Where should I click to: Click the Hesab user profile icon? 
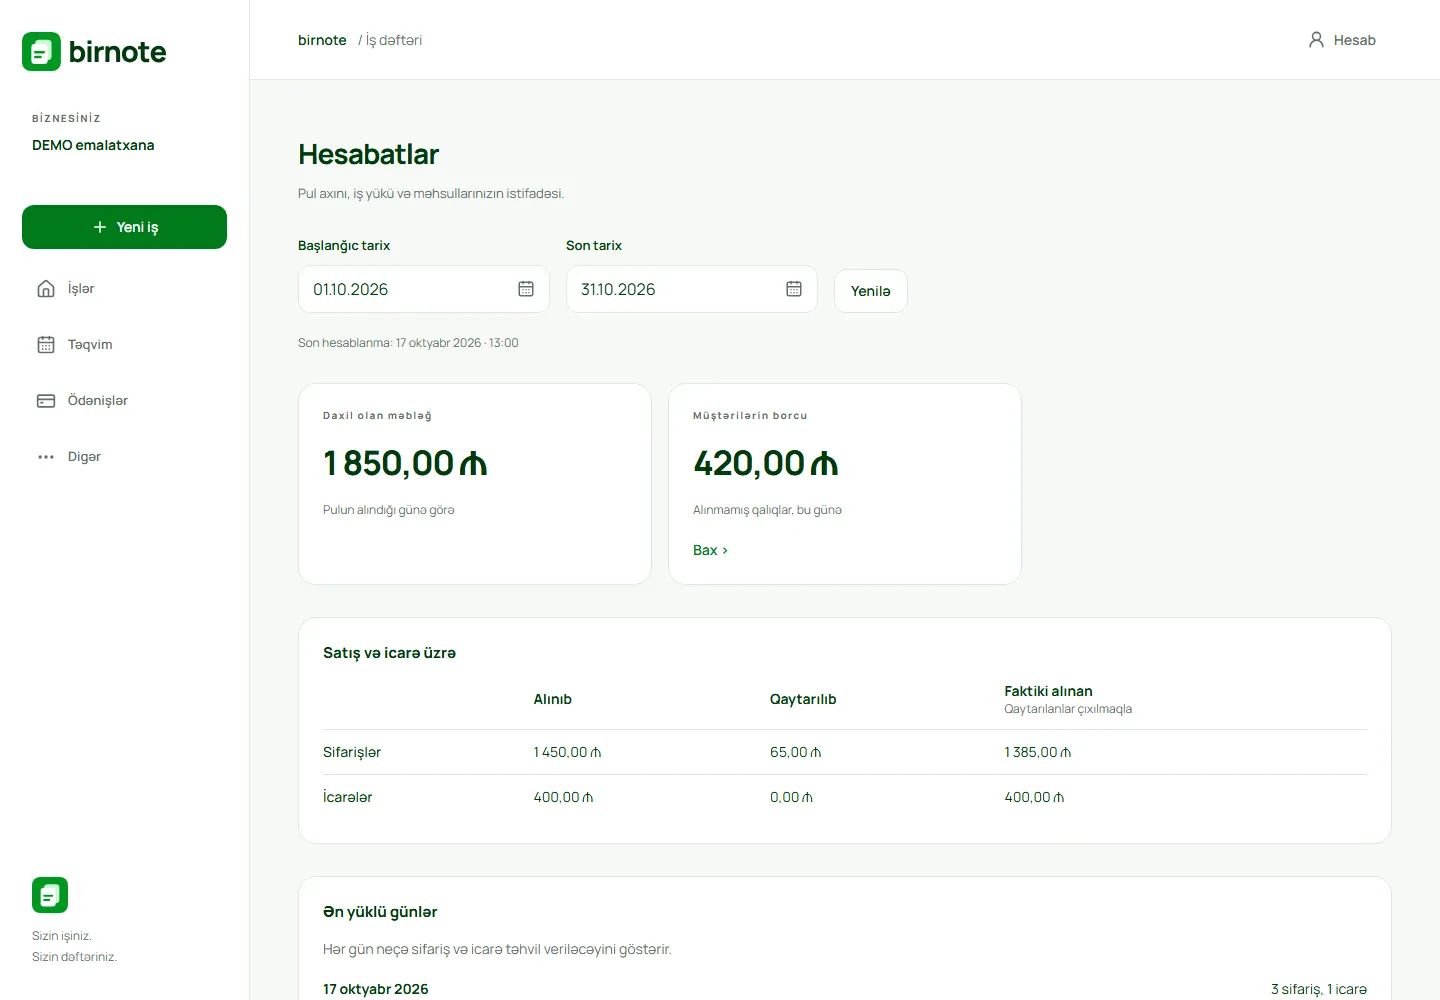[x=1316, y=40]
